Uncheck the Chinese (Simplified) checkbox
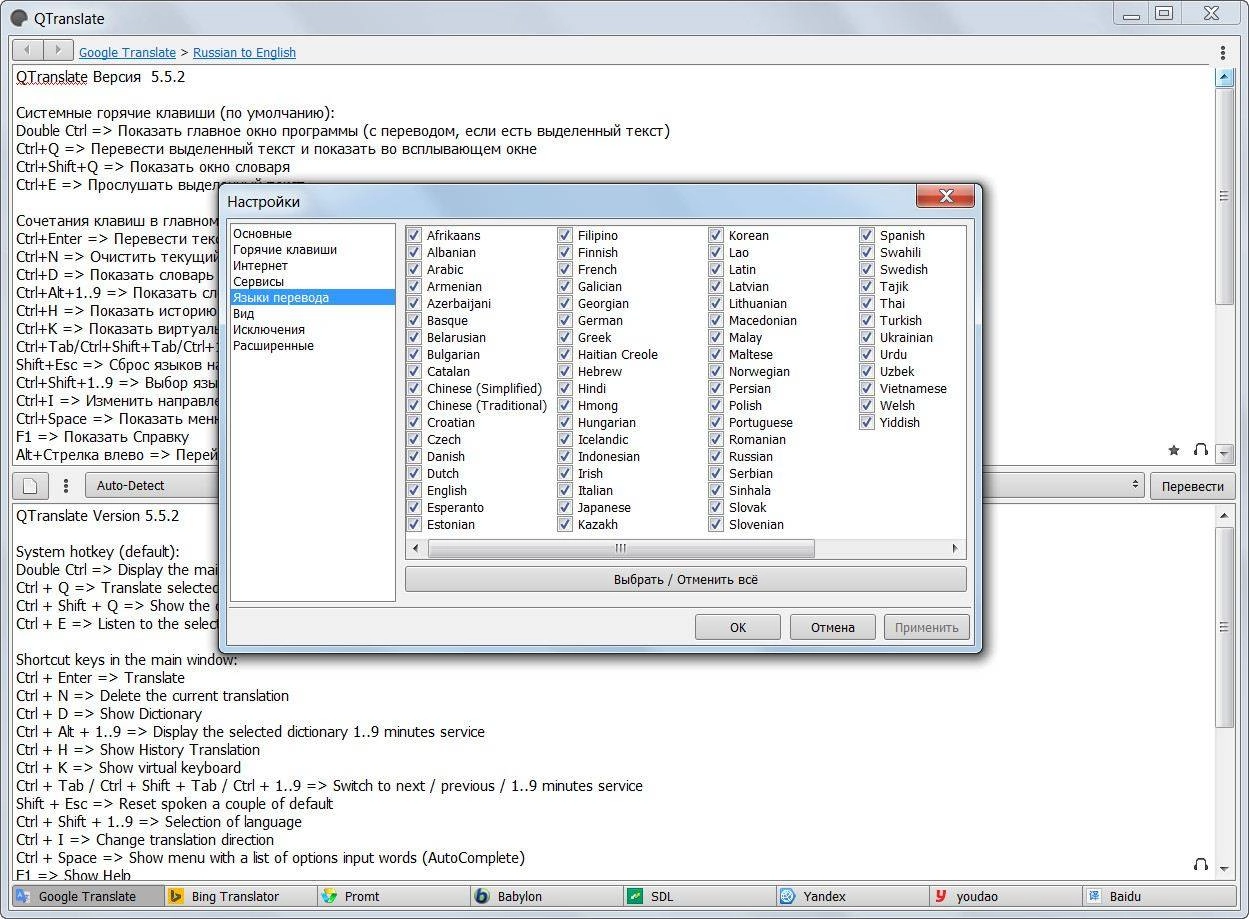Screen dimensions: 1249x919 tap(414, 388)
